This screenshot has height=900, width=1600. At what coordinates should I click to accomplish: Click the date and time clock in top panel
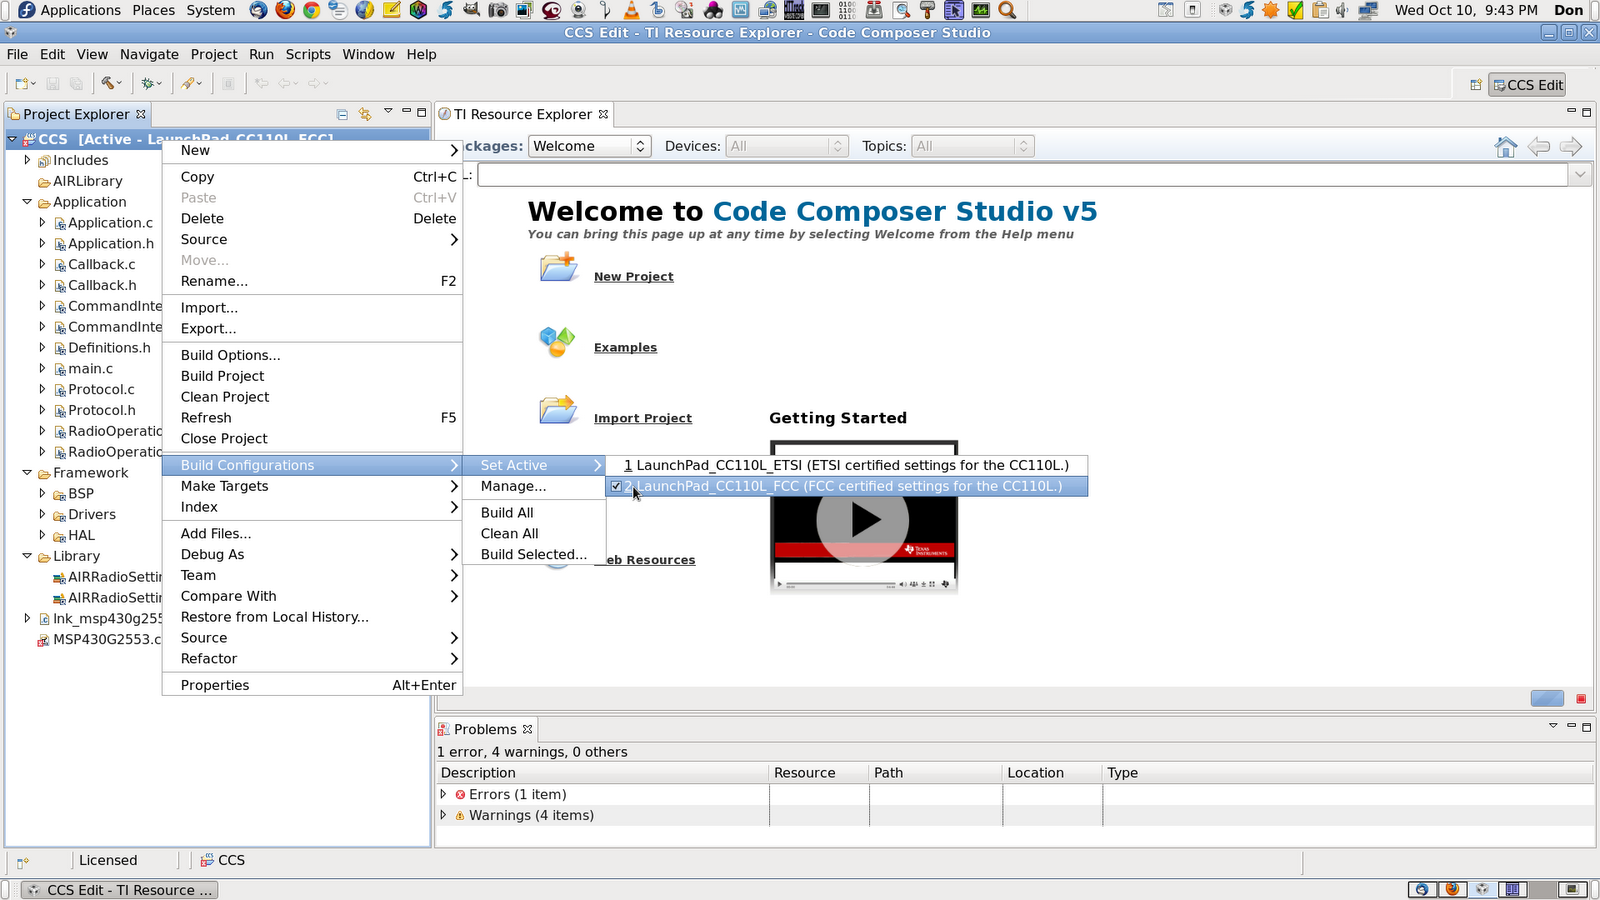tap(1466, 10)
